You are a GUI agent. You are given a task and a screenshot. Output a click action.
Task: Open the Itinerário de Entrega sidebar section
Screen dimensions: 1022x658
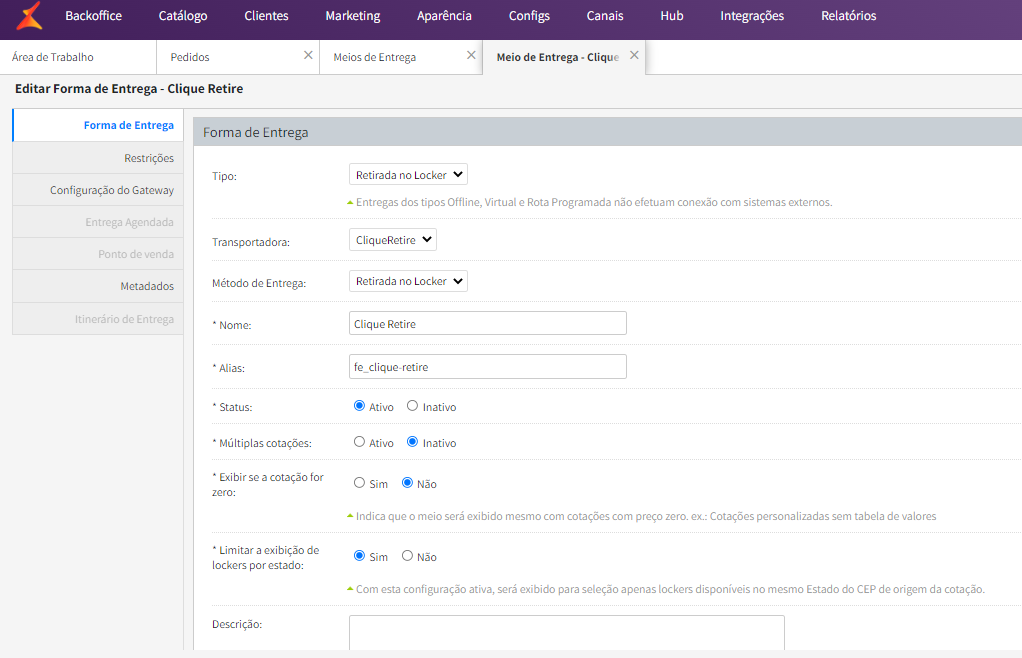click(x=98, y=319)
